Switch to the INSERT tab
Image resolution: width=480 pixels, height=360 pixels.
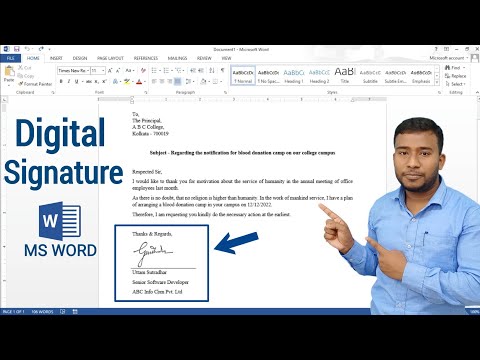point(56,58)
